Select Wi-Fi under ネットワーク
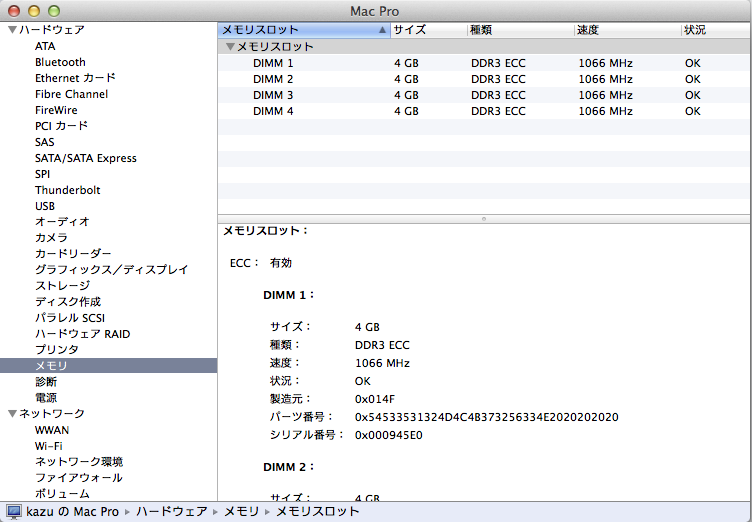The width and height of the screenshot is (752, 522). pyautogui.click(x=48, y=446)
